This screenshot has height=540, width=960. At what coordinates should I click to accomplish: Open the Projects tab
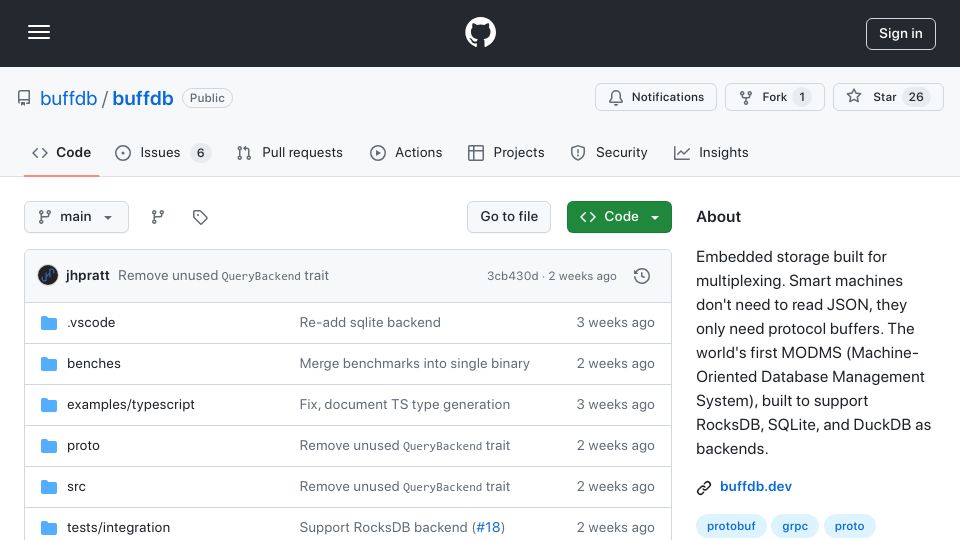506,152
